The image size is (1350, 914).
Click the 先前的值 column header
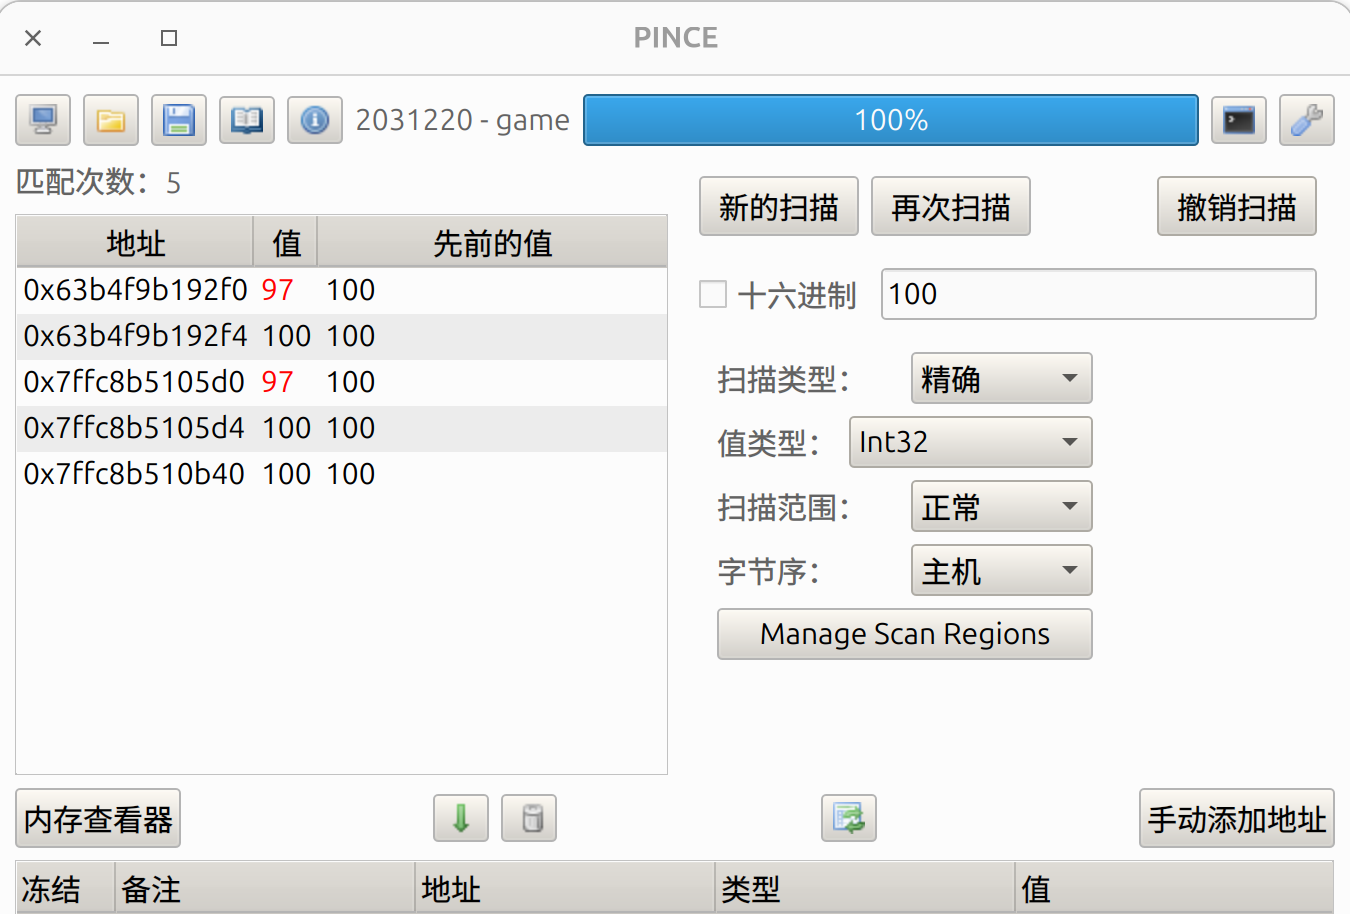492,243
